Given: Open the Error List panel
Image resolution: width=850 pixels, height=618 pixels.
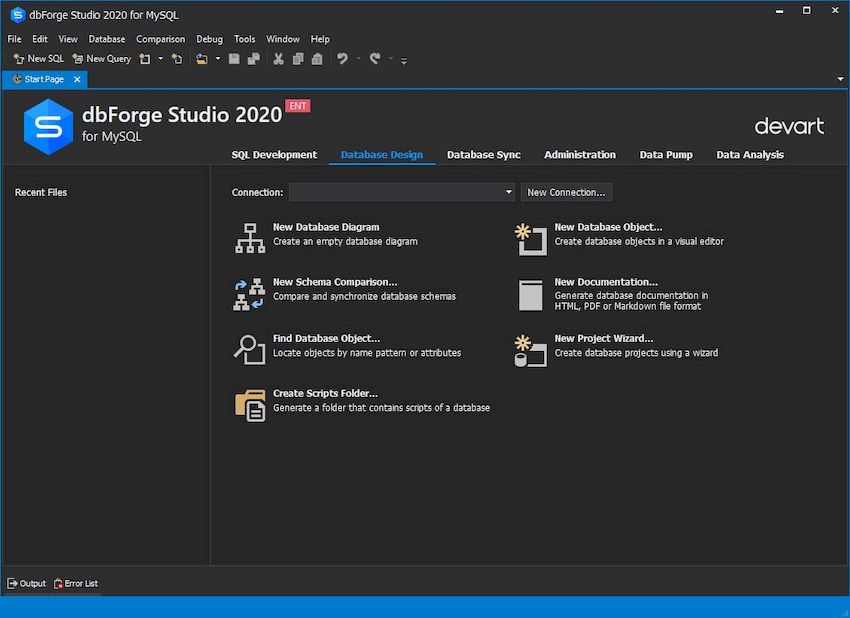Looking at the screenshot, I should (76, 583).
